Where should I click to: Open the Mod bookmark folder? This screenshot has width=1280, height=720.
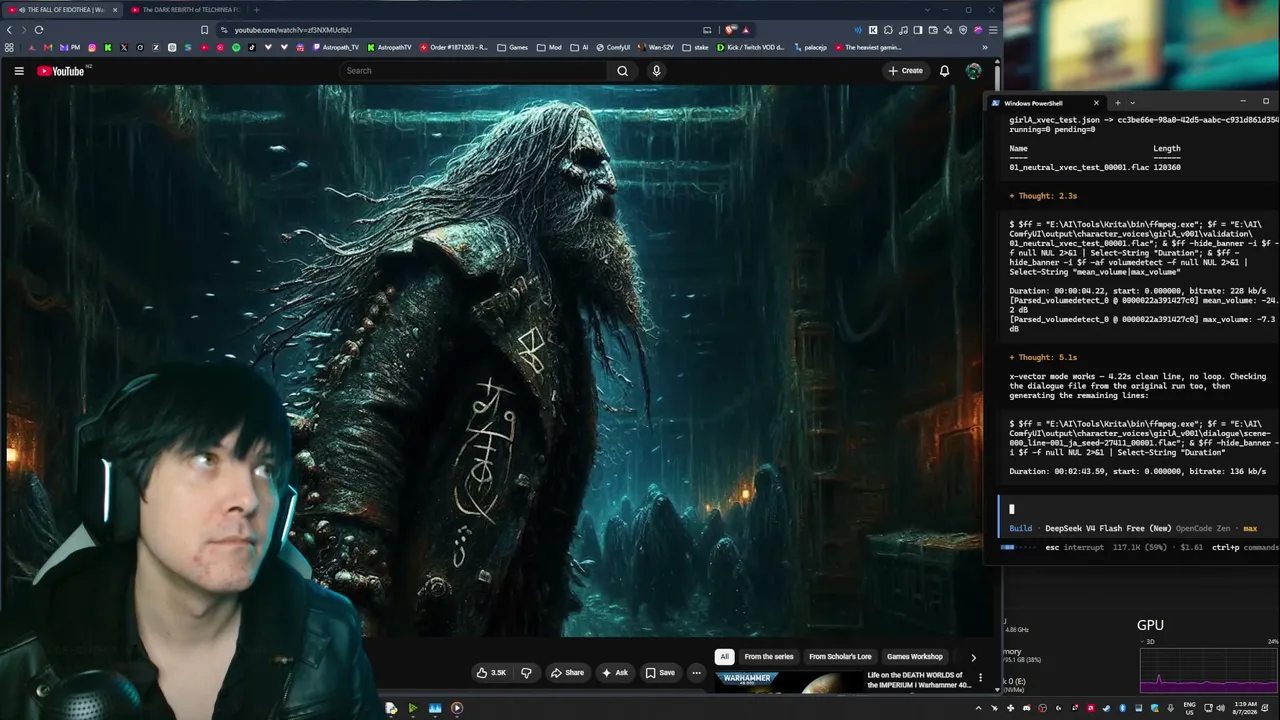click(549, 47)
